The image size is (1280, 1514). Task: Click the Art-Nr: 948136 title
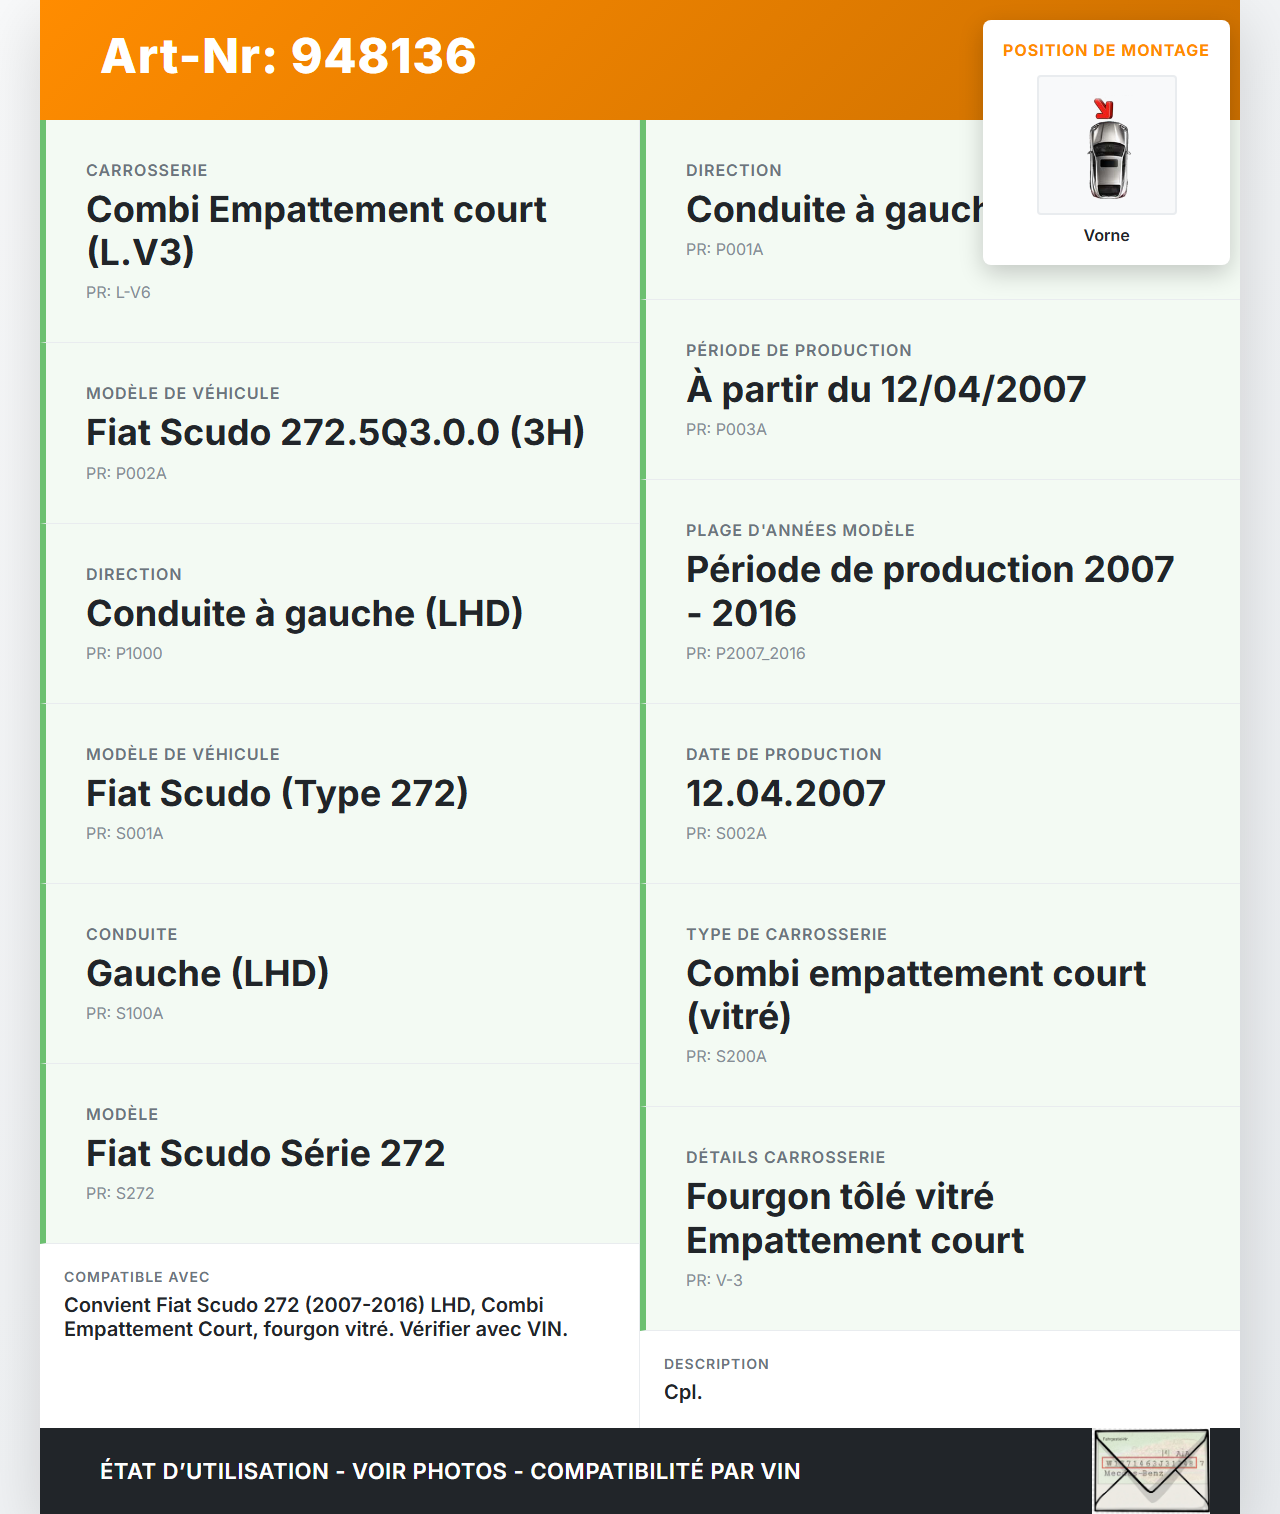(288, 56)
